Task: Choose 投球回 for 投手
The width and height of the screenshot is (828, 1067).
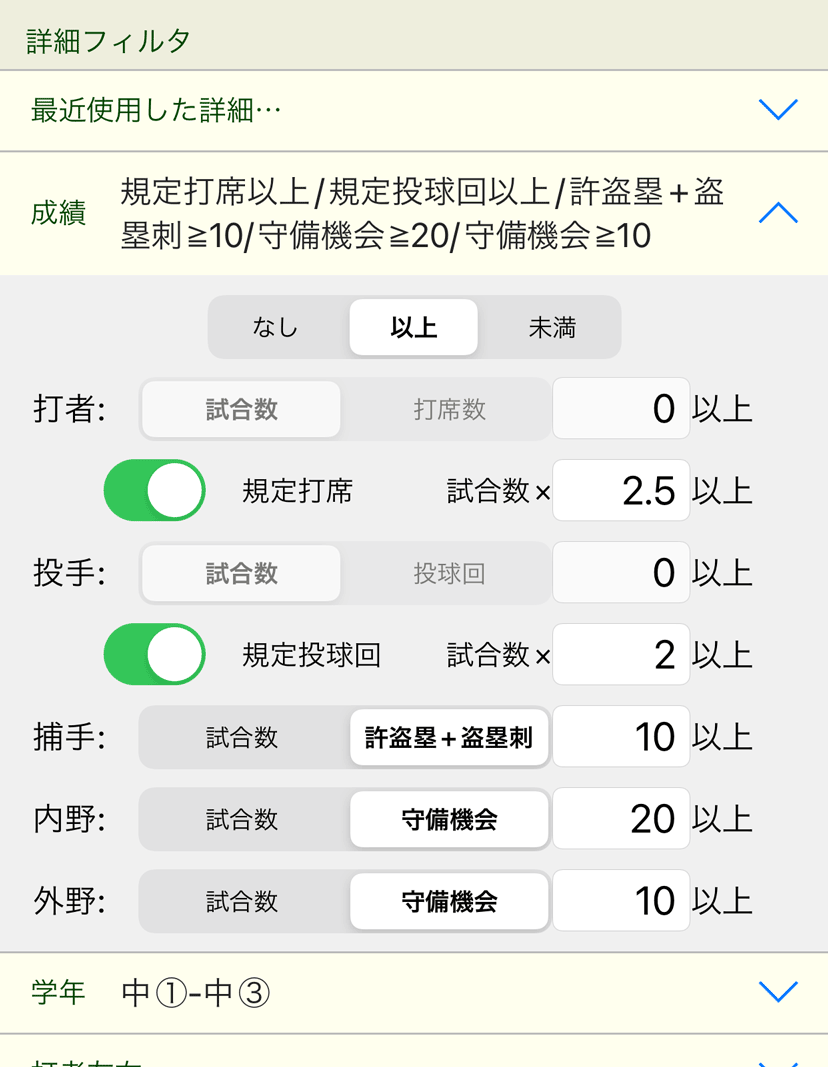Action: tap(449, 573)
